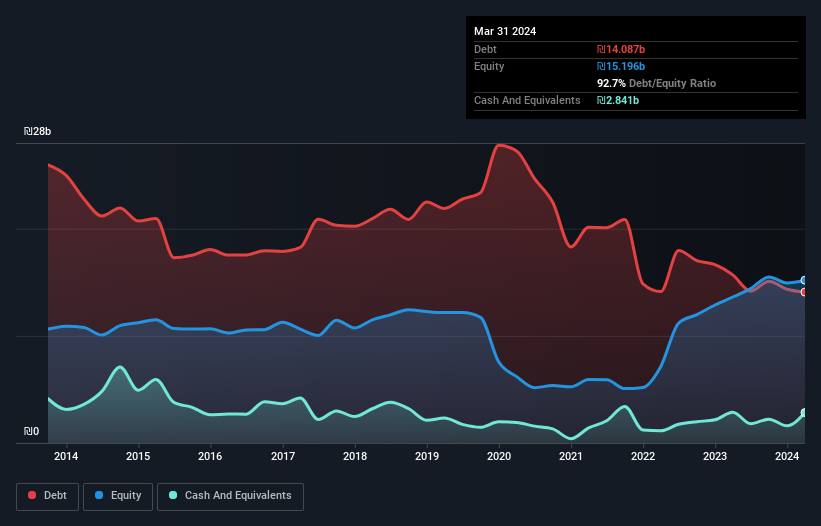Toggle the Equity legend button
821x526 pixels.
118,496
